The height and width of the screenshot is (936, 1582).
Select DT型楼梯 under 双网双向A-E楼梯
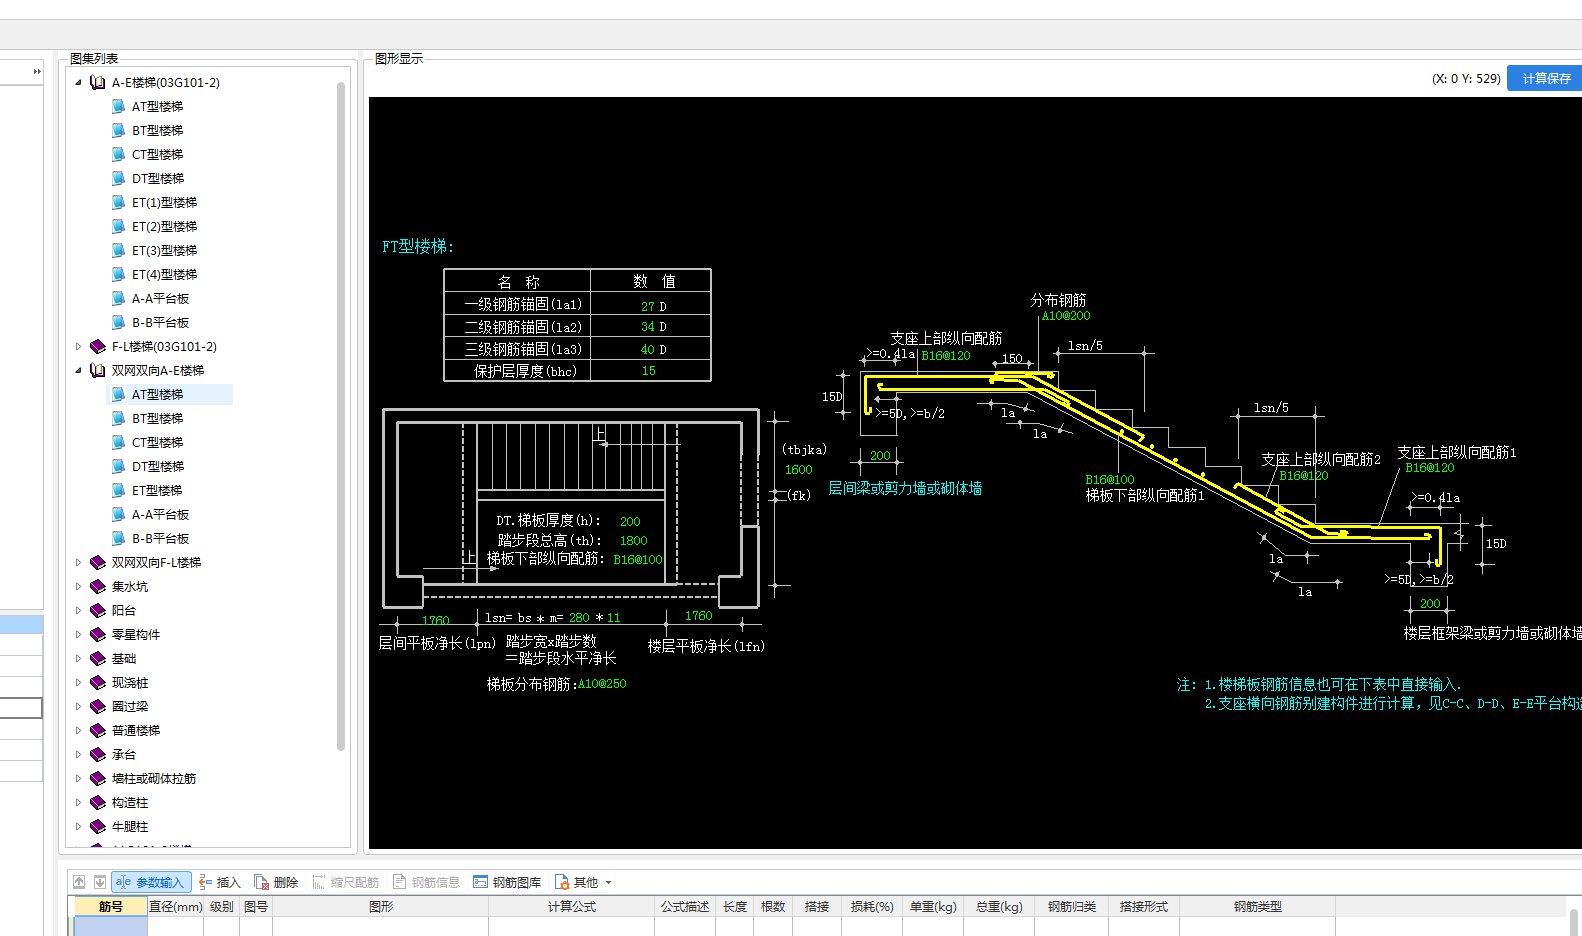pos(158,467)
